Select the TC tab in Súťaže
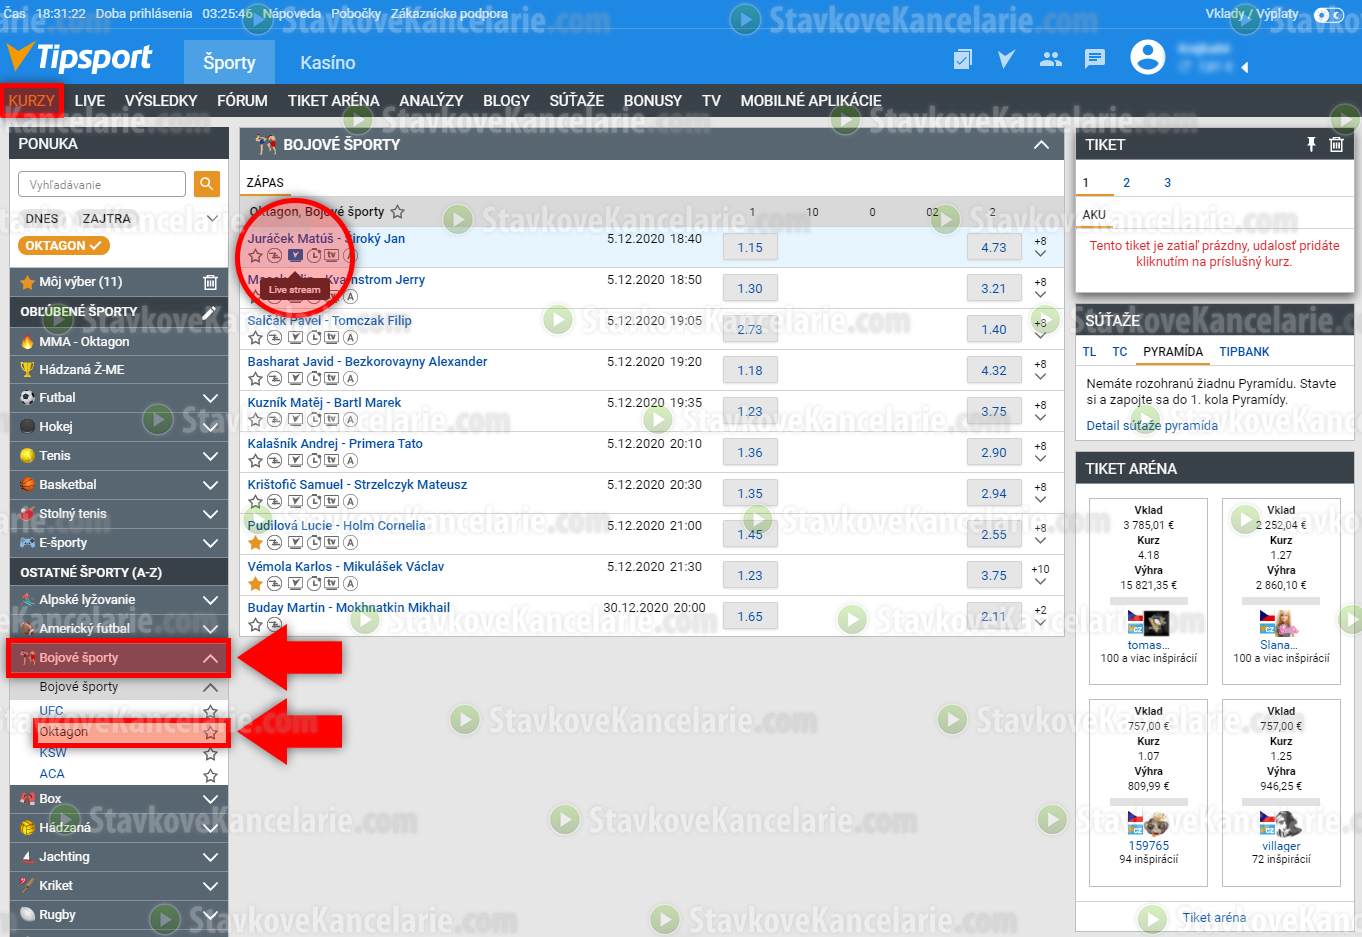The image size is (1362, 937). [x=1120, y=352]
